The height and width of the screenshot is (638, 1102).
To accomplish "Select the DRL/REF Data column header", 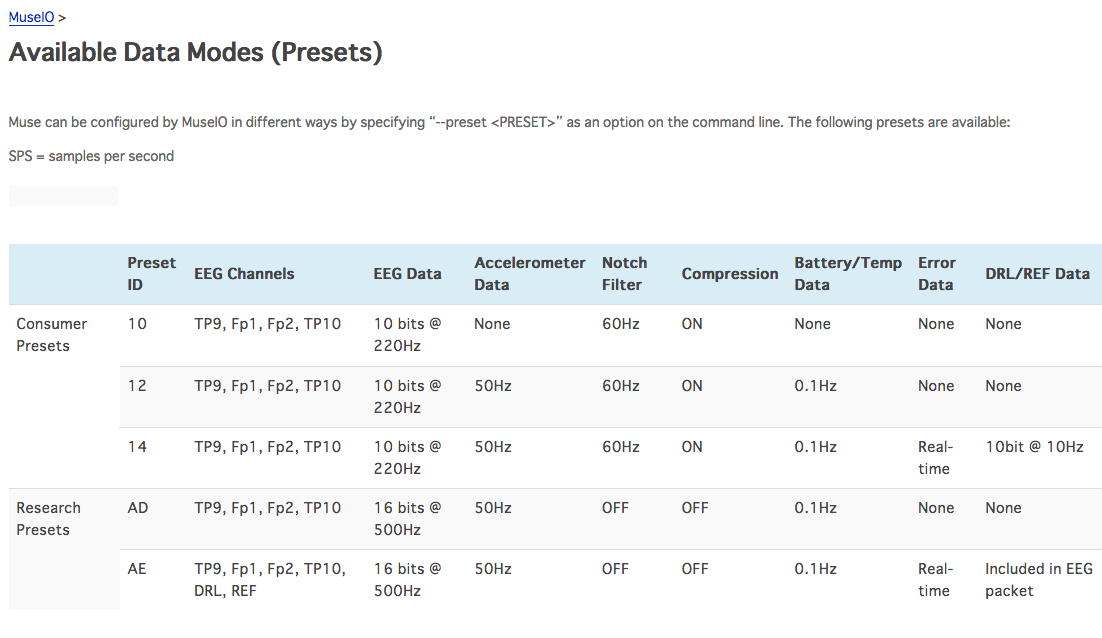I will 1037,273.
